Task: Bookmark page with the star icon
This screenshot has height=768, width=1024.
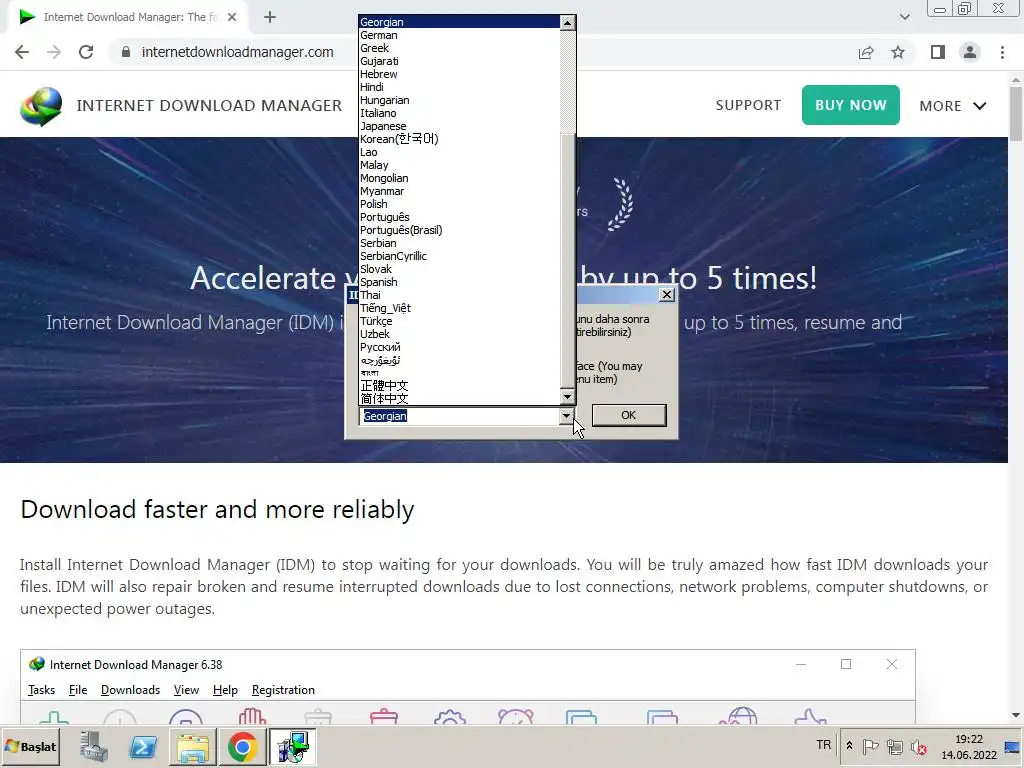Action: pyautogui.click(x=898, y=52)
